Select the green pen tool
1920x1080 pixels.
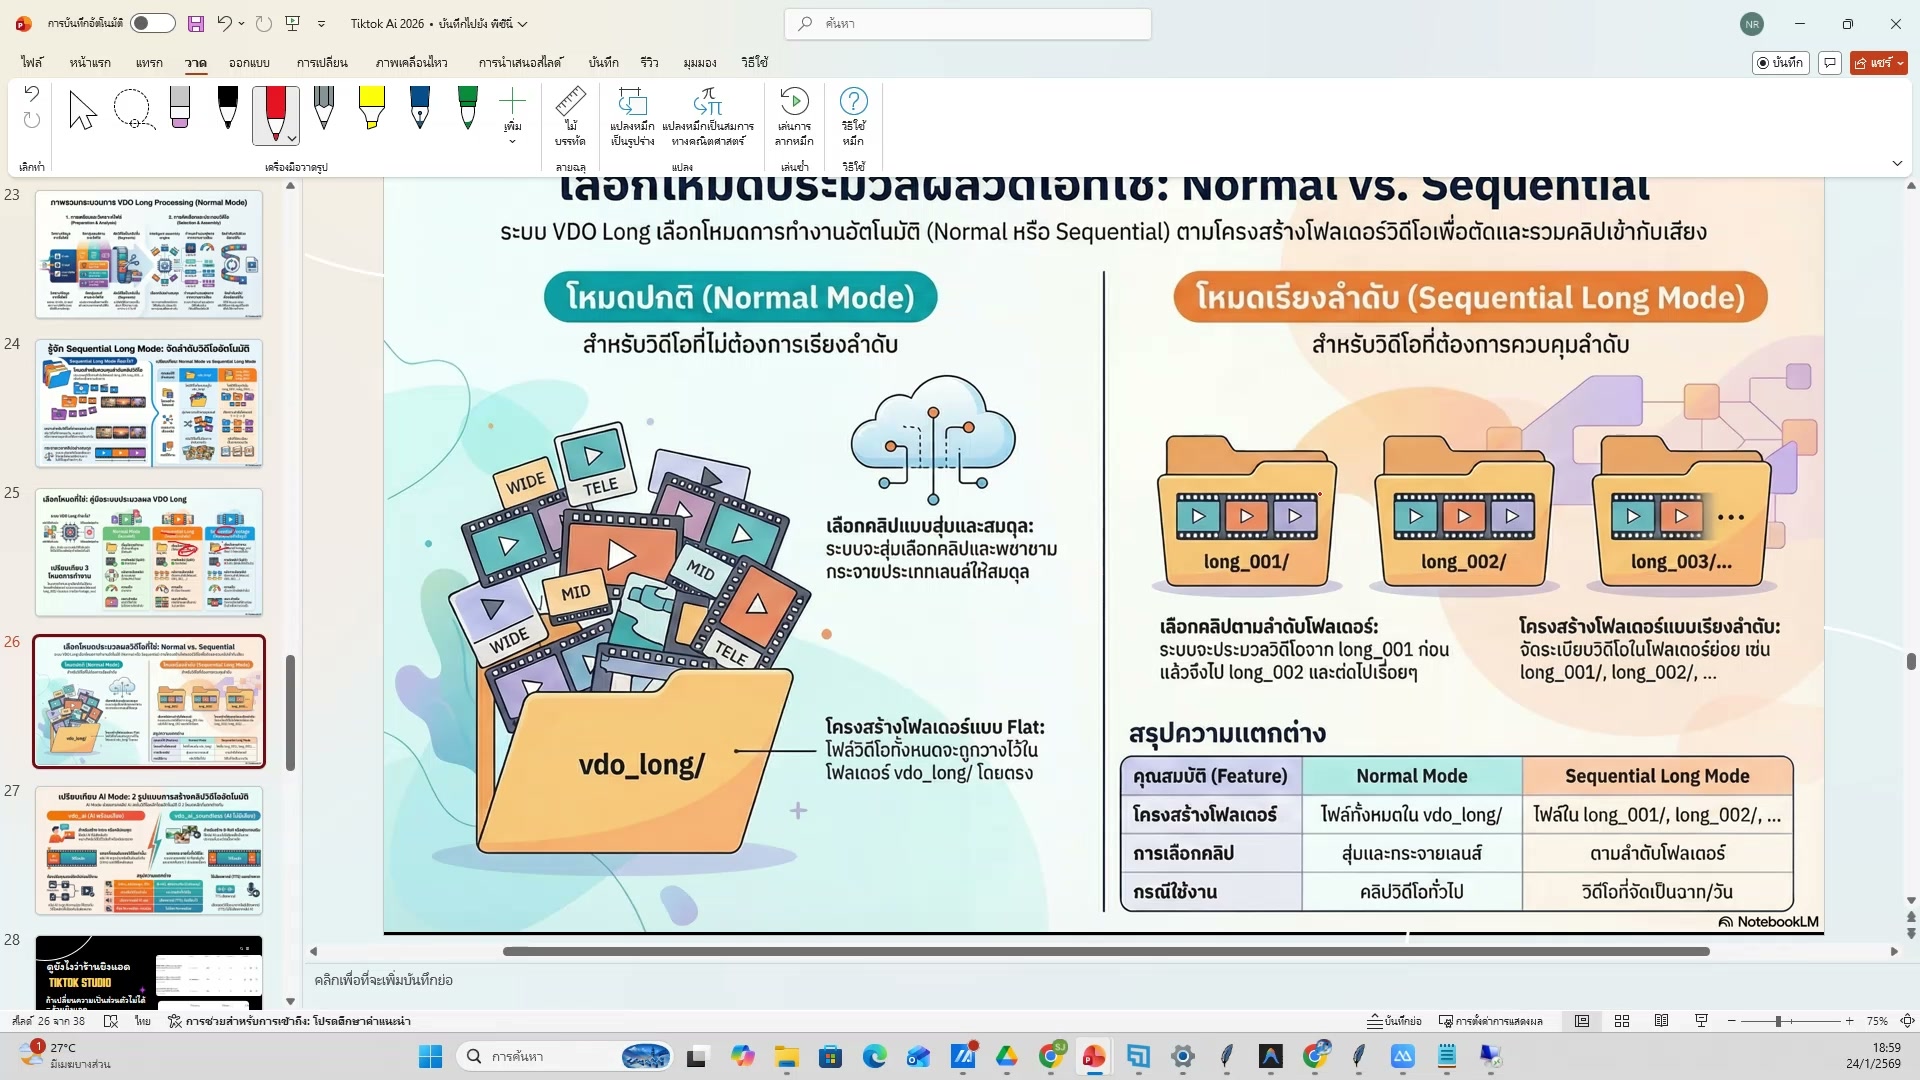tap(467, 108)
